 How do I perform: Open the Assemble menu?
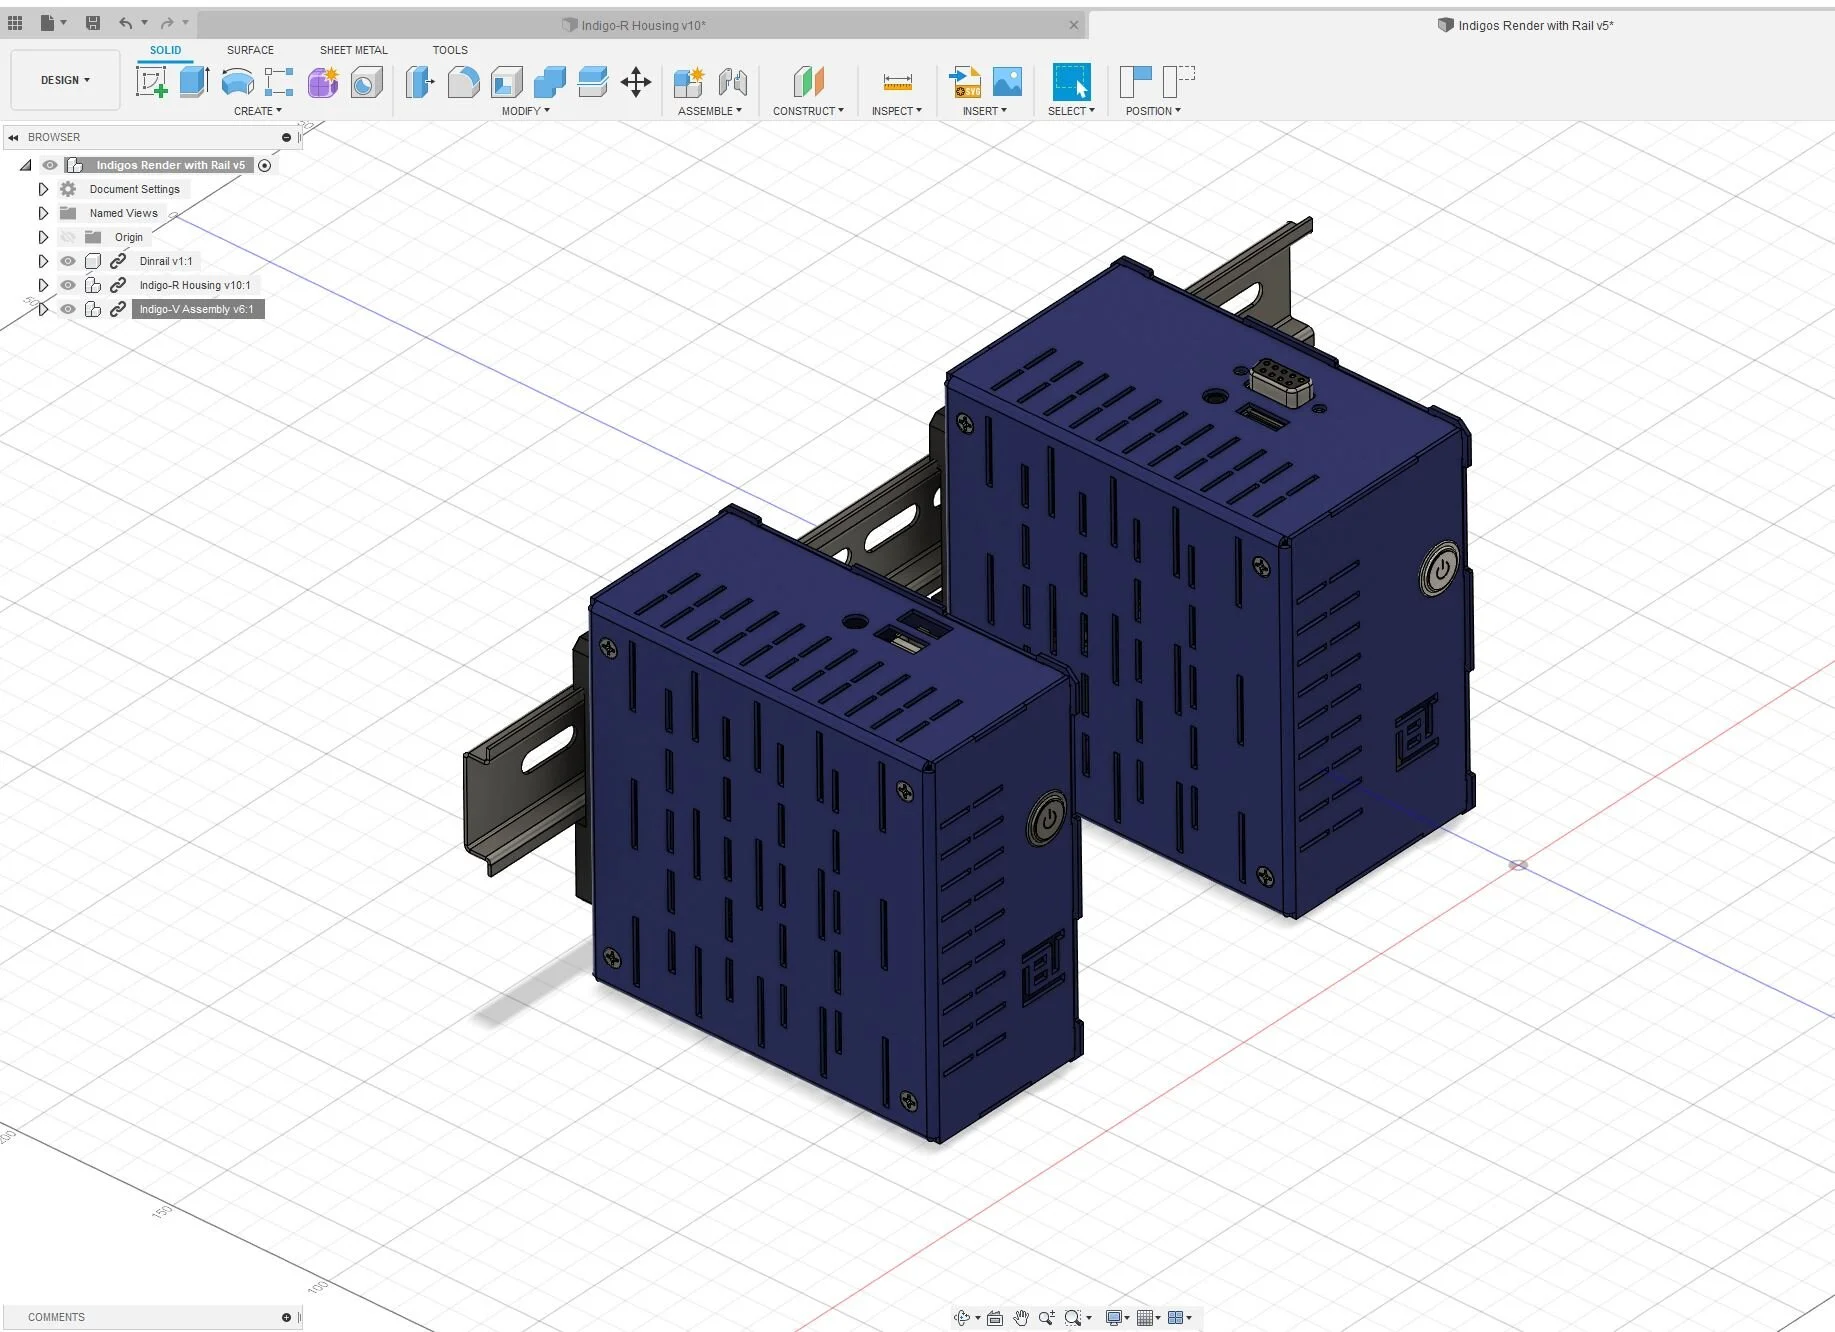[710, 111]
